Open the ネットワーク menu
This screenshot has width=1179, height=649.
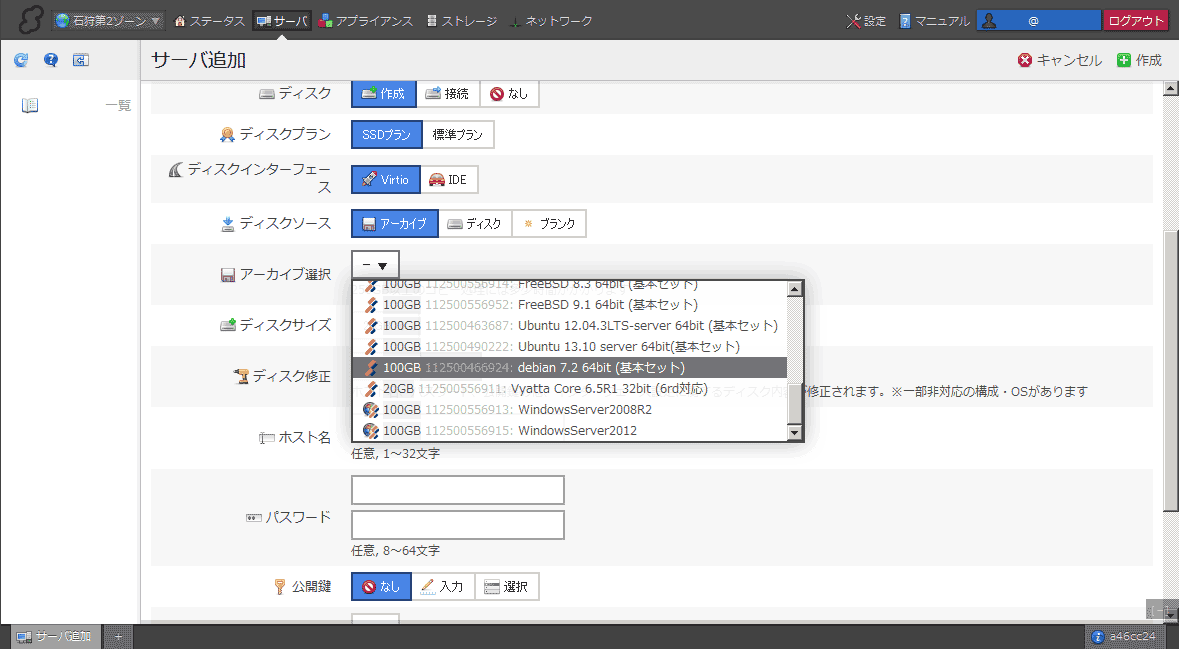550,21
